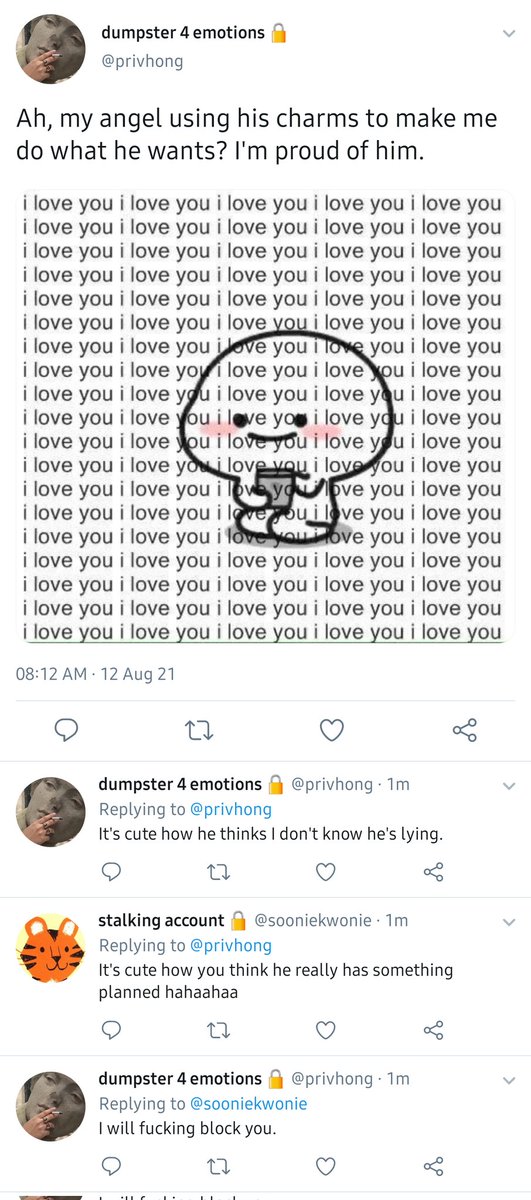Expand options for the "he's lying" reply
The image size is (531, 1200).
tap(508, 785)
